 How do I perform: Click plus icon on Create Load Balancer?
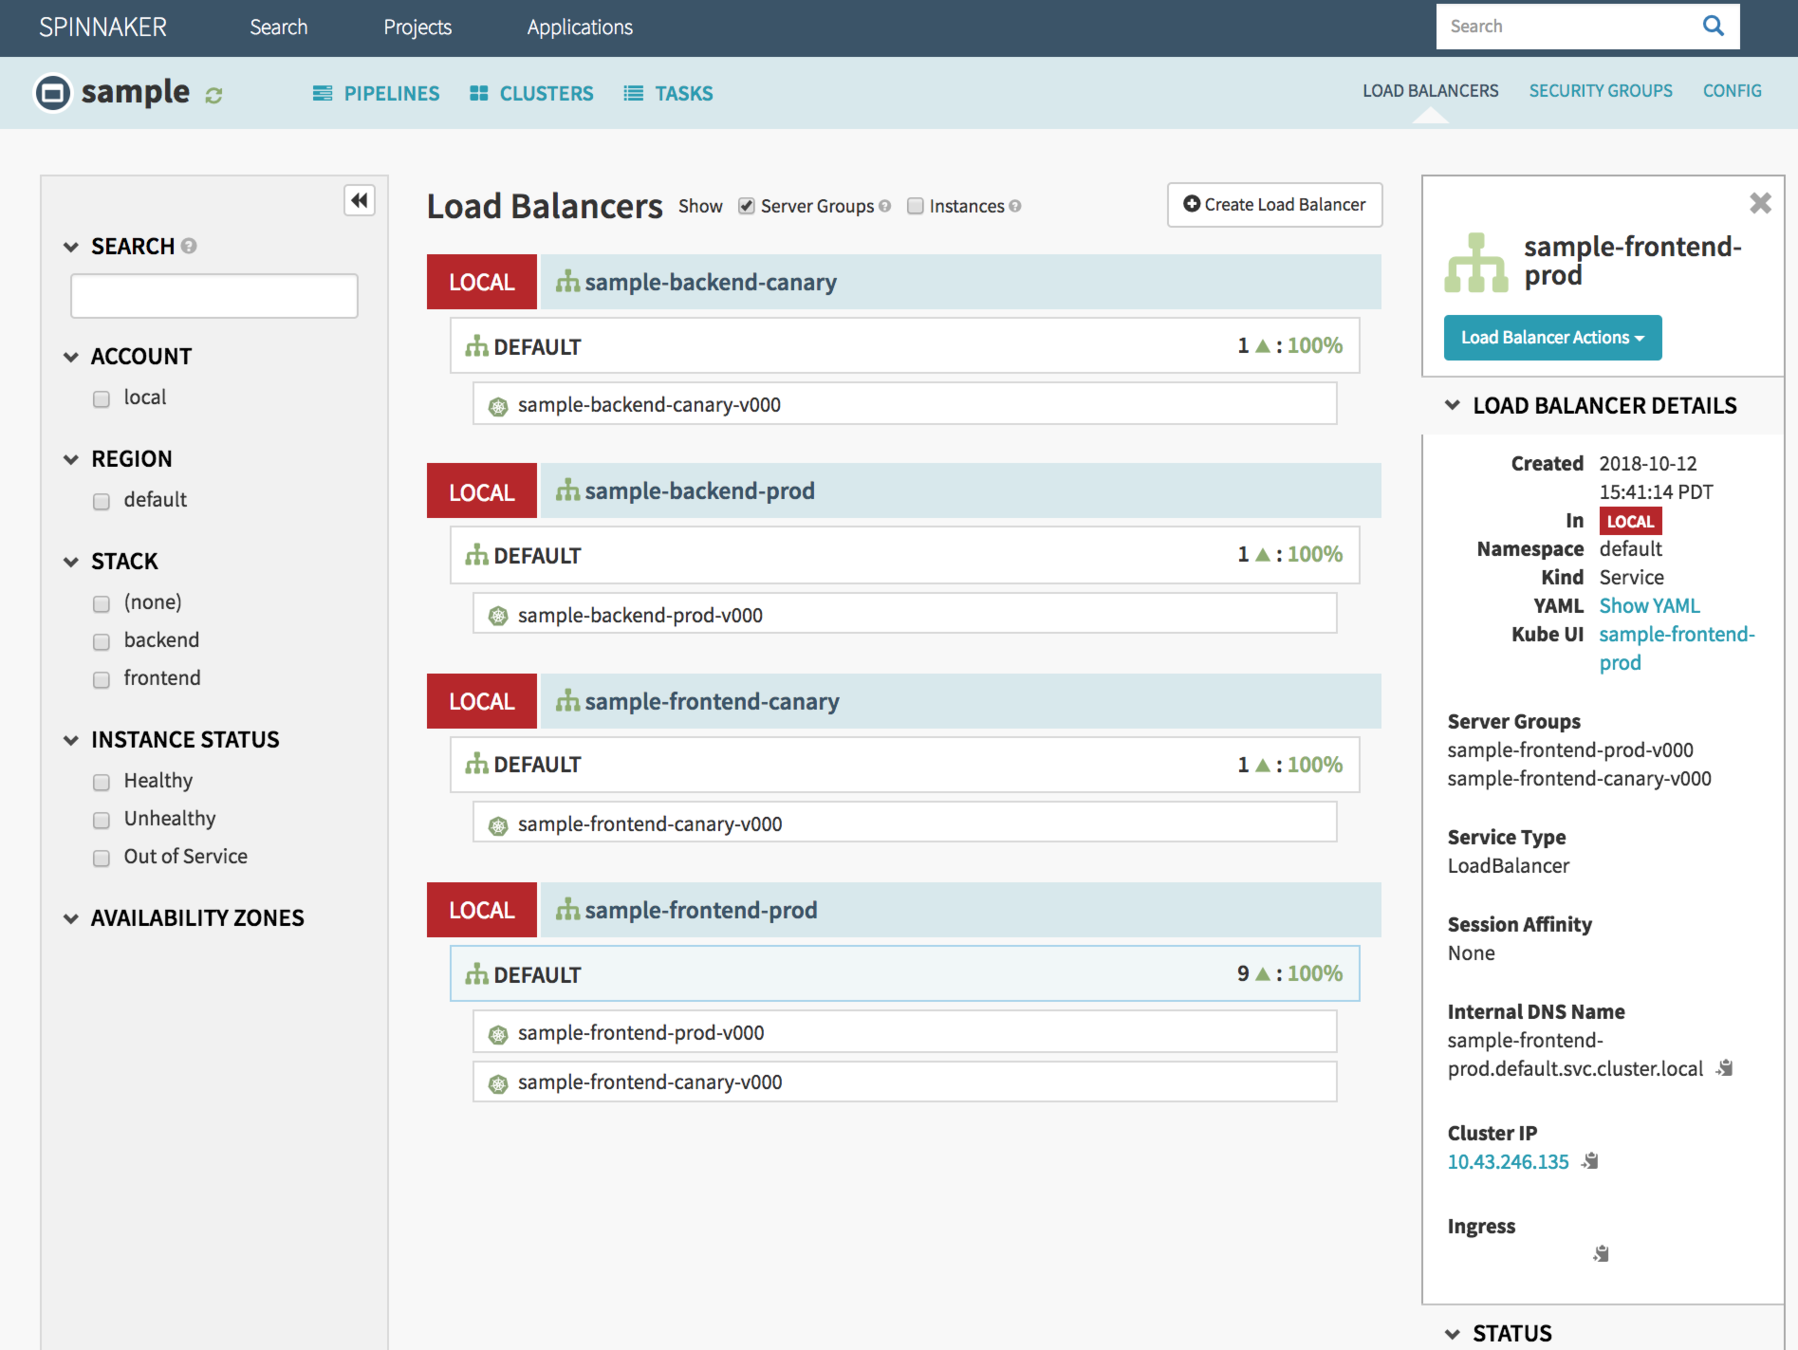(x=1191, y=204)
